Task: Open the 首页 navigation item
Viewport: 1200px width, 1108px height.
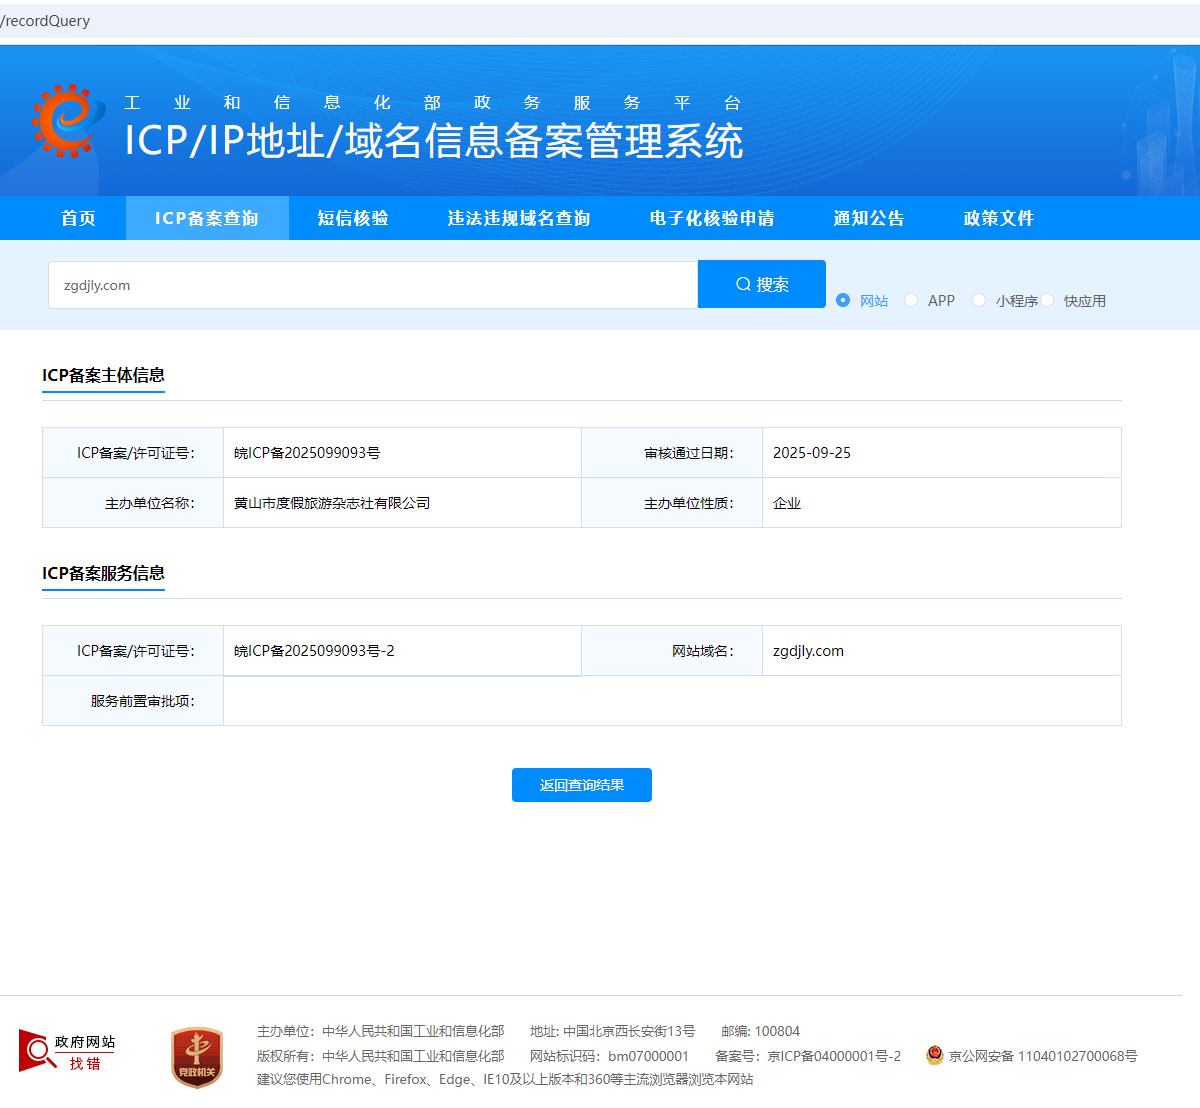Action: [x=78, y=218]
